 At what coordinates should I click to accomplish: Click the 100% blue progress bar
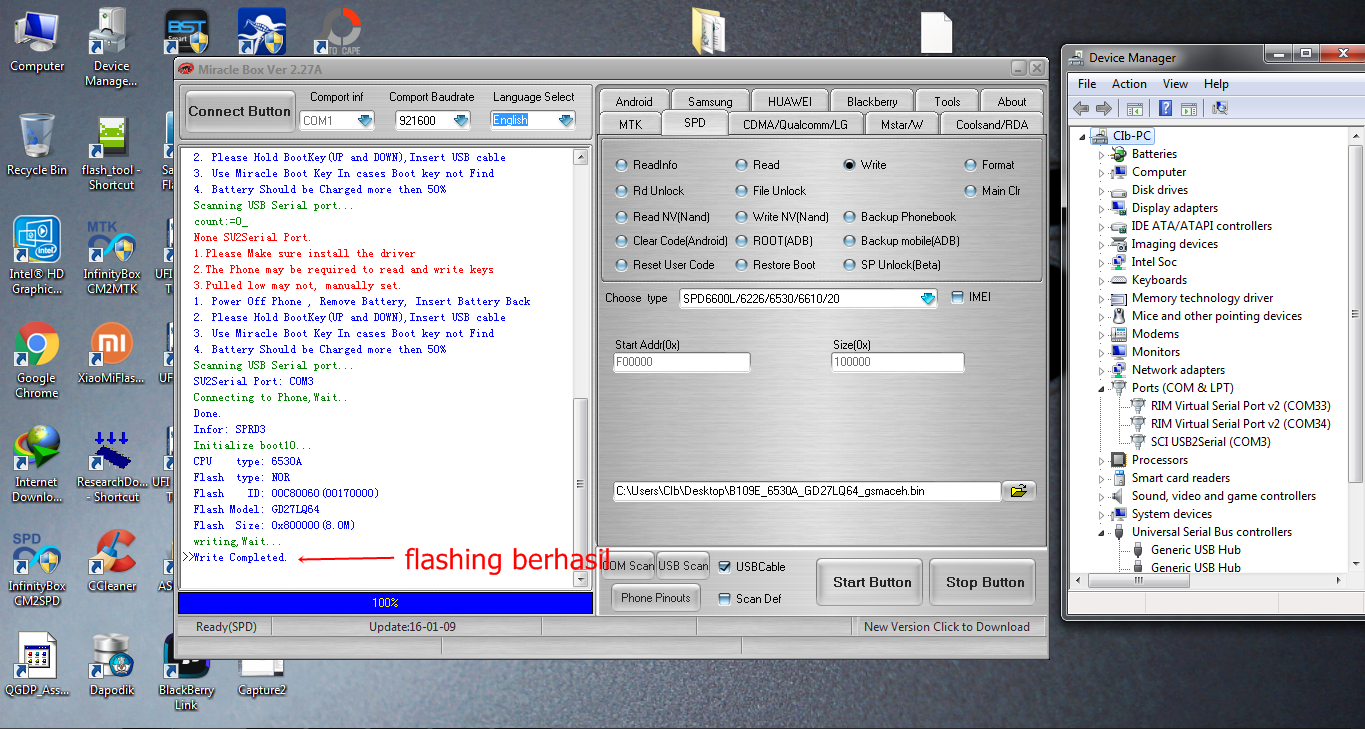tap(385, 603)
